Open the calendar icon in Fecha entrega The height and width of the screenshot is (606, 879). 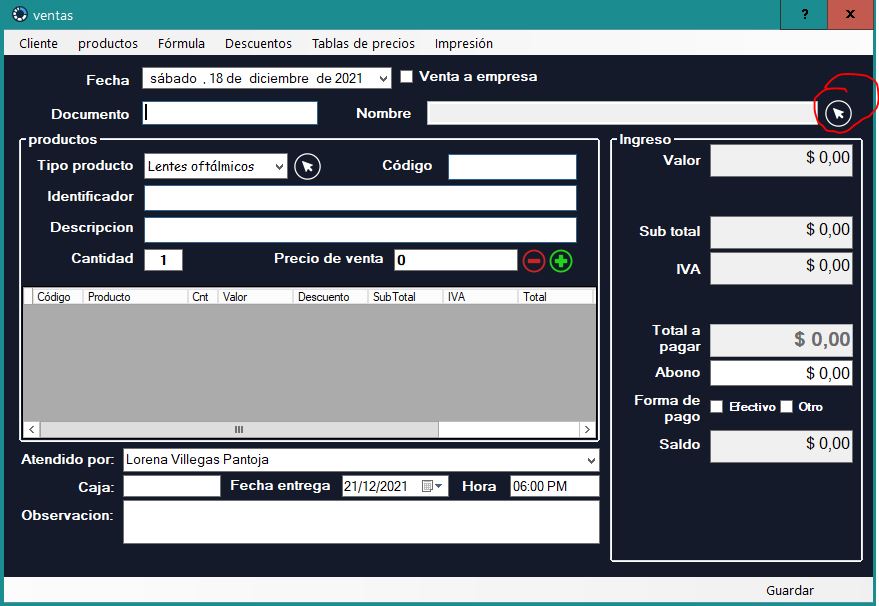(x=427, y=486)
